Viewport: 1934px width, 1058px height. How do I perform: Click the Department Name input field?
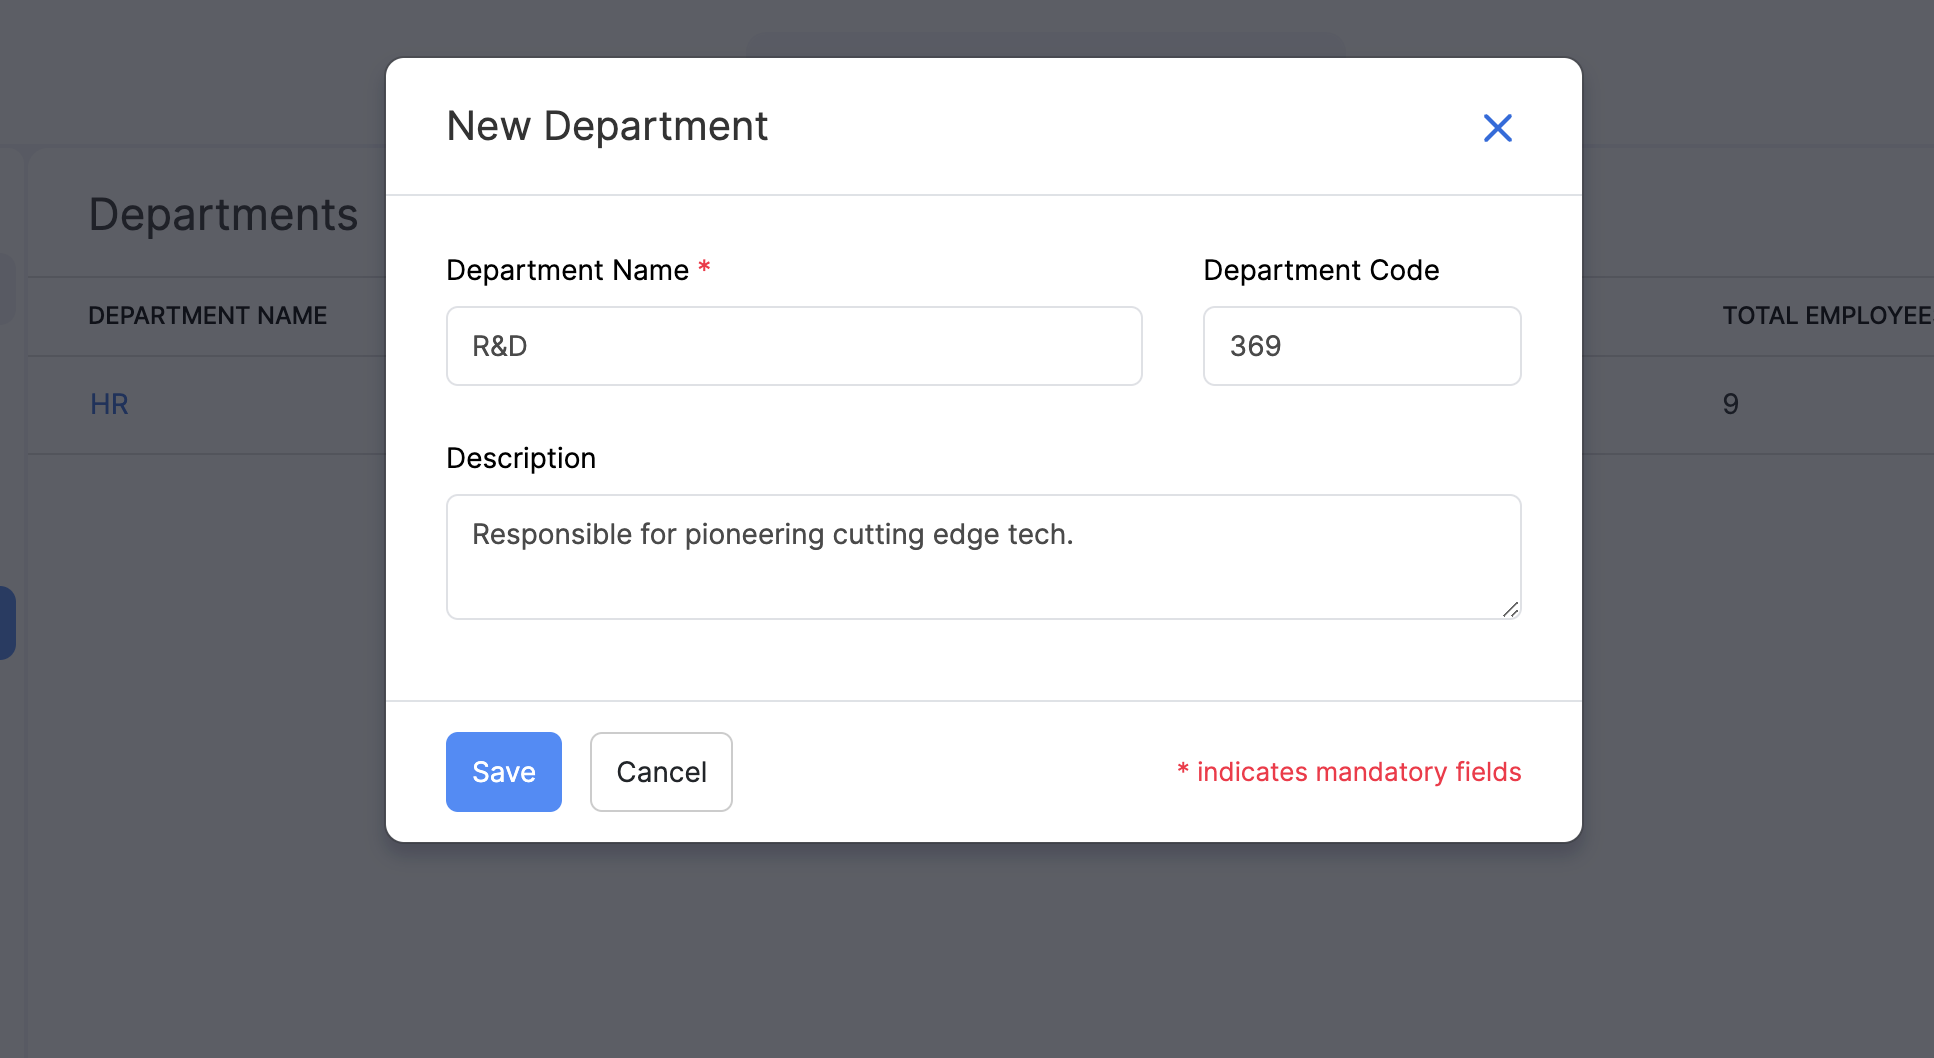point(793,346)
